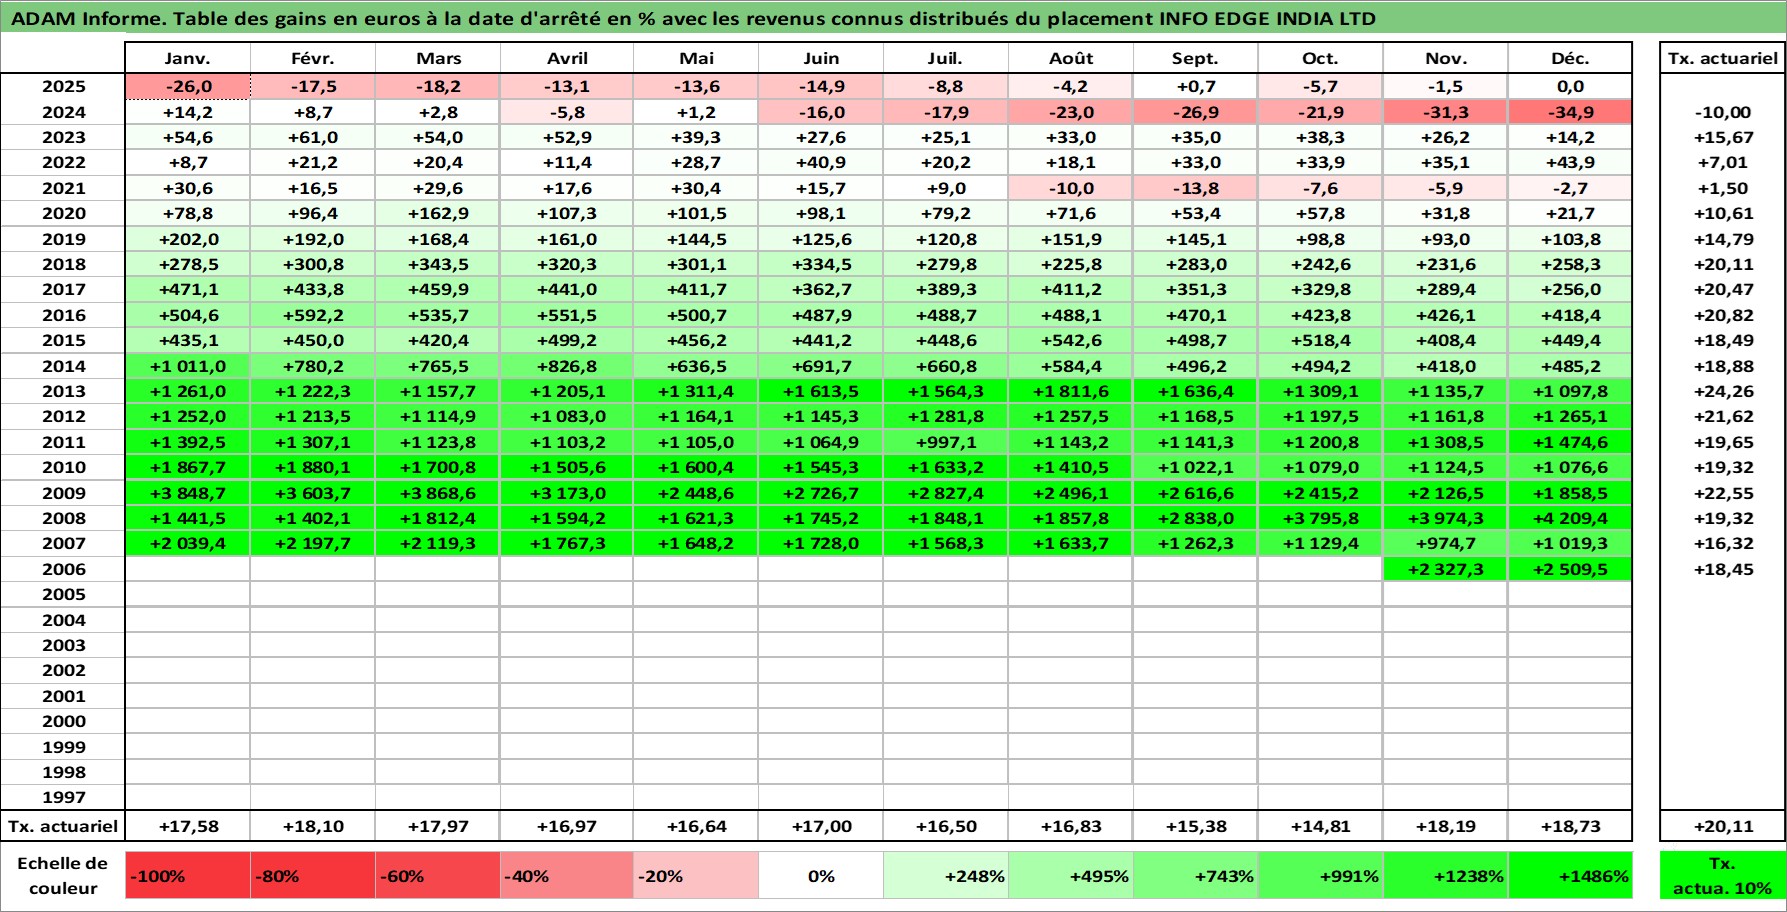
Task: Select the Janv. column header
Action: (188, 58)
